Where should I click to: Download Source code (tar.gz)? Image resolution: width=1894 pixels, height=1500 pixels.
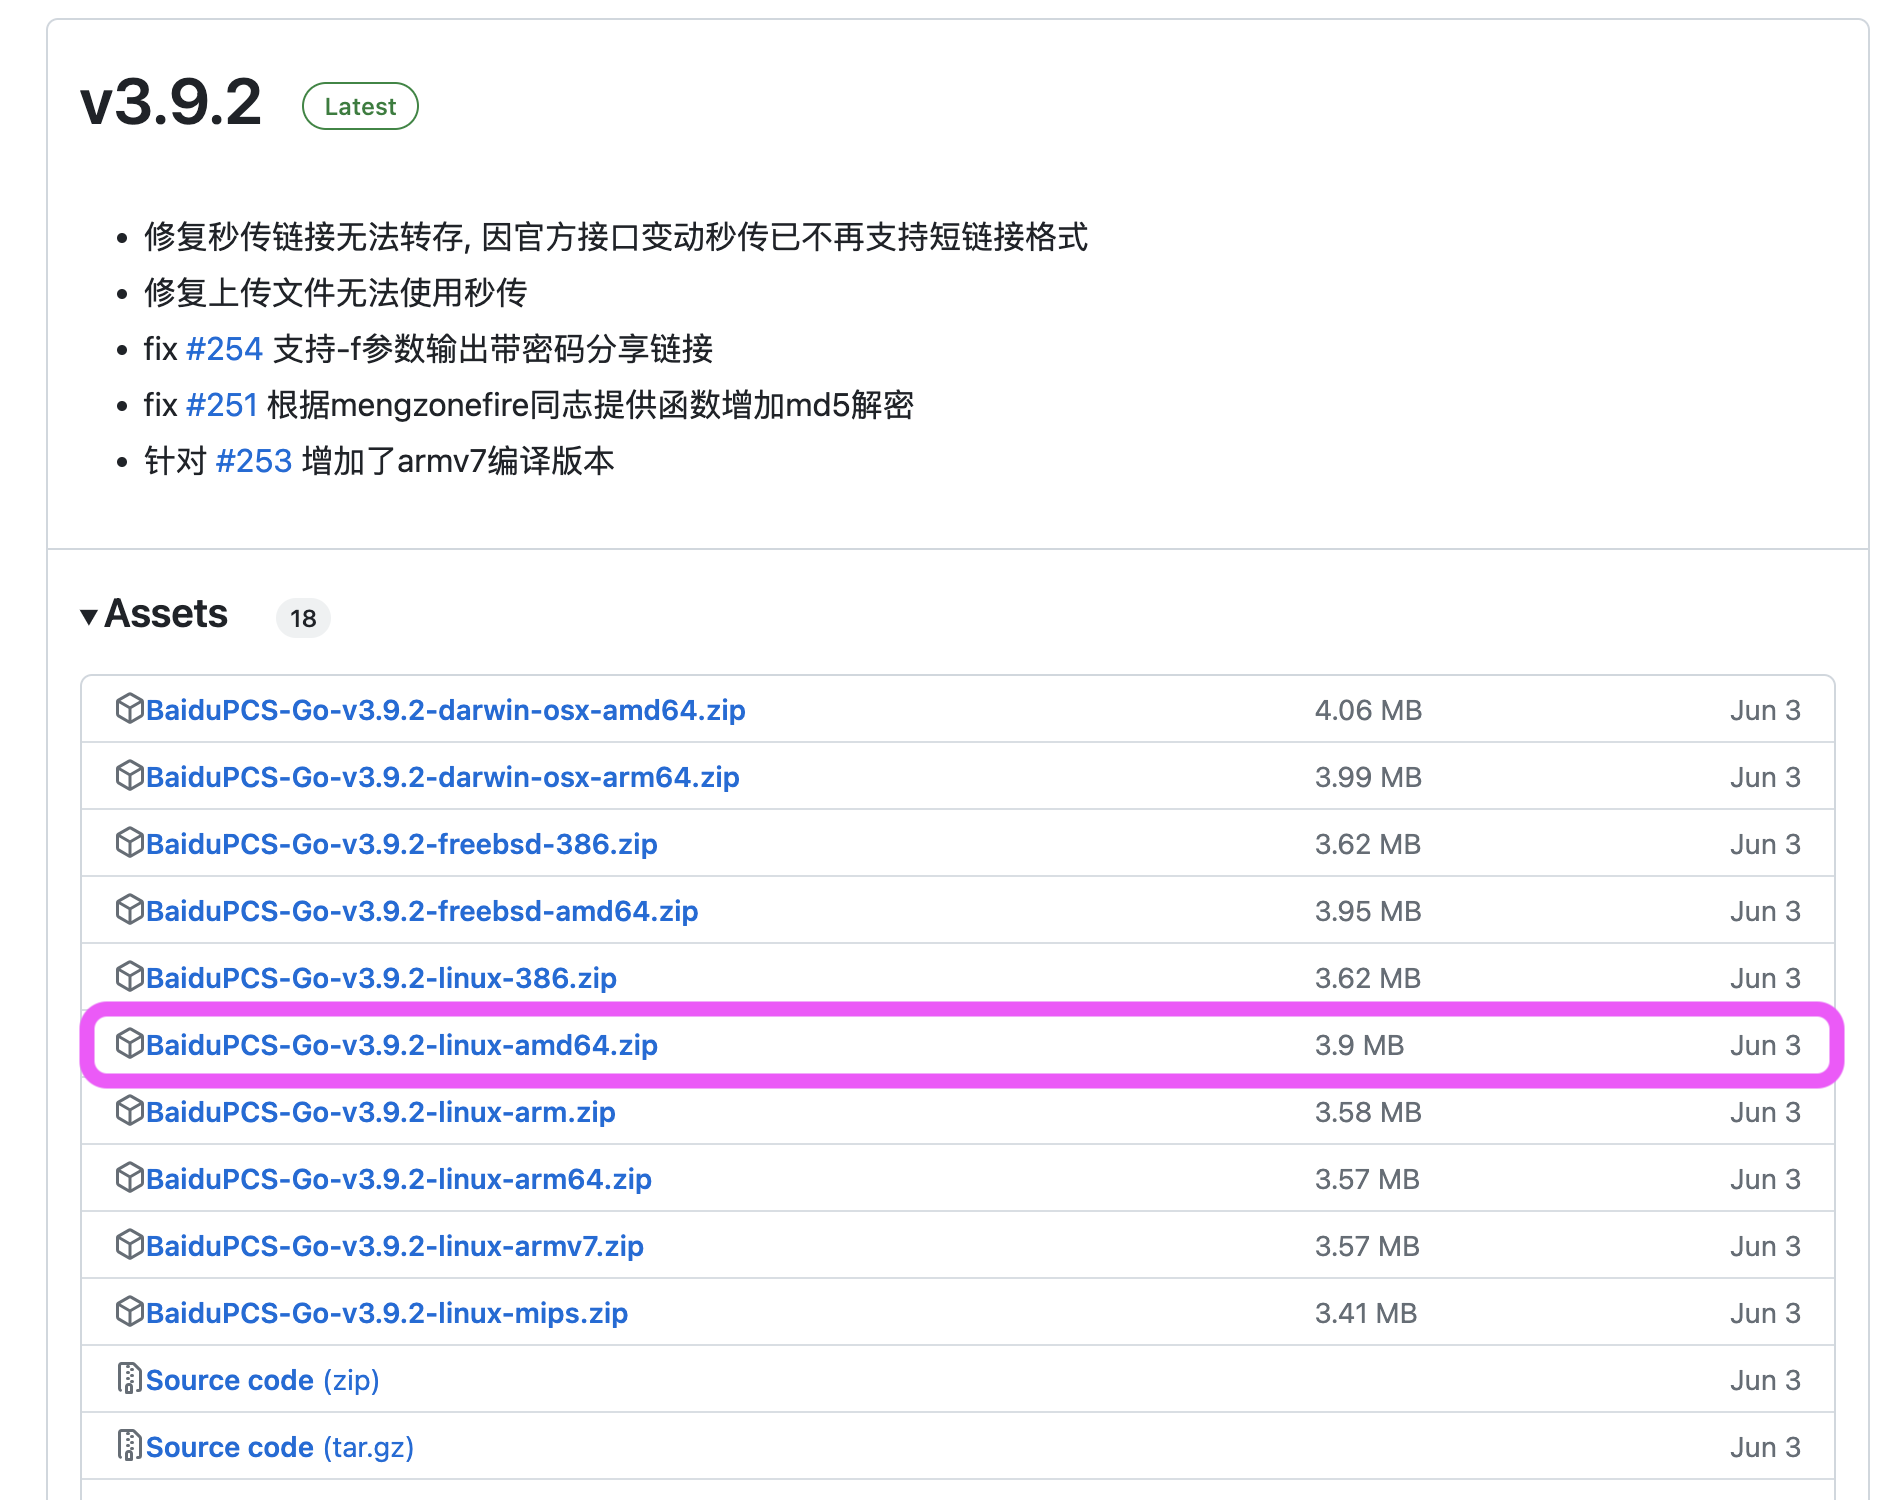pos(280,1447)
